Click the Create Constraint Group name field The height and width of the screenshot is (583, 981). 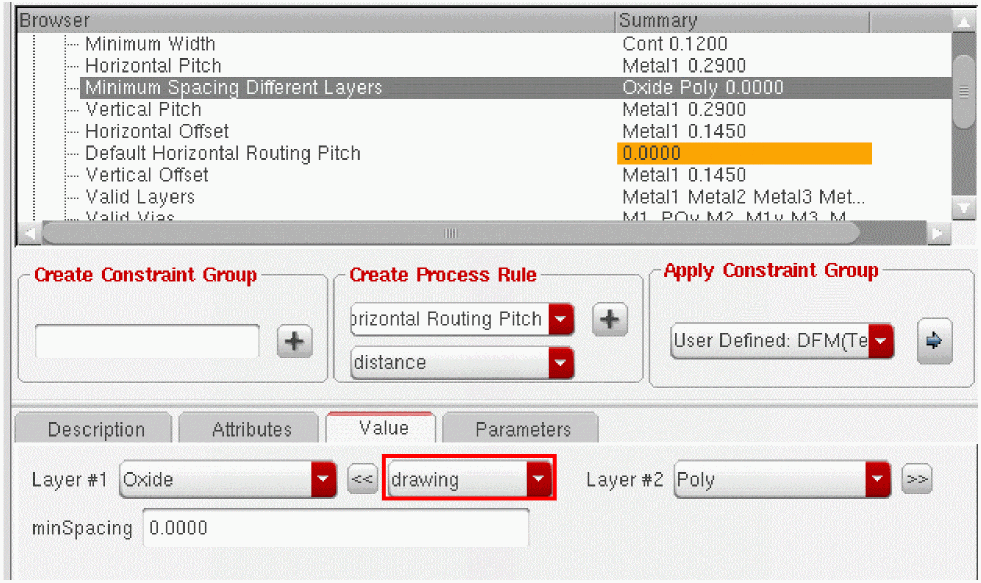(147, 341)
